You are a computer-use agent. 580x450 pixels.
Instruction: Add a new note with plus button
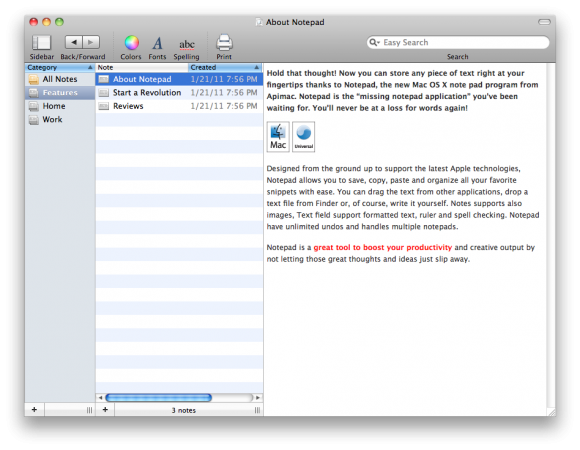coord(105,410)
